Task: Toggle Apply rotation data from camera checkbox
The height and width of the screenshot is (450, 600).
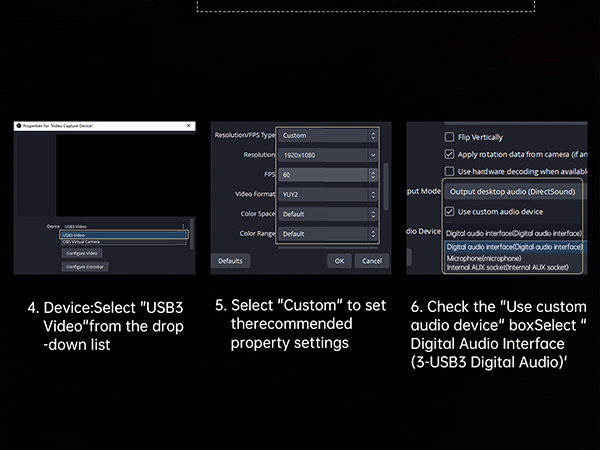Action: click(x=450, y=154)
